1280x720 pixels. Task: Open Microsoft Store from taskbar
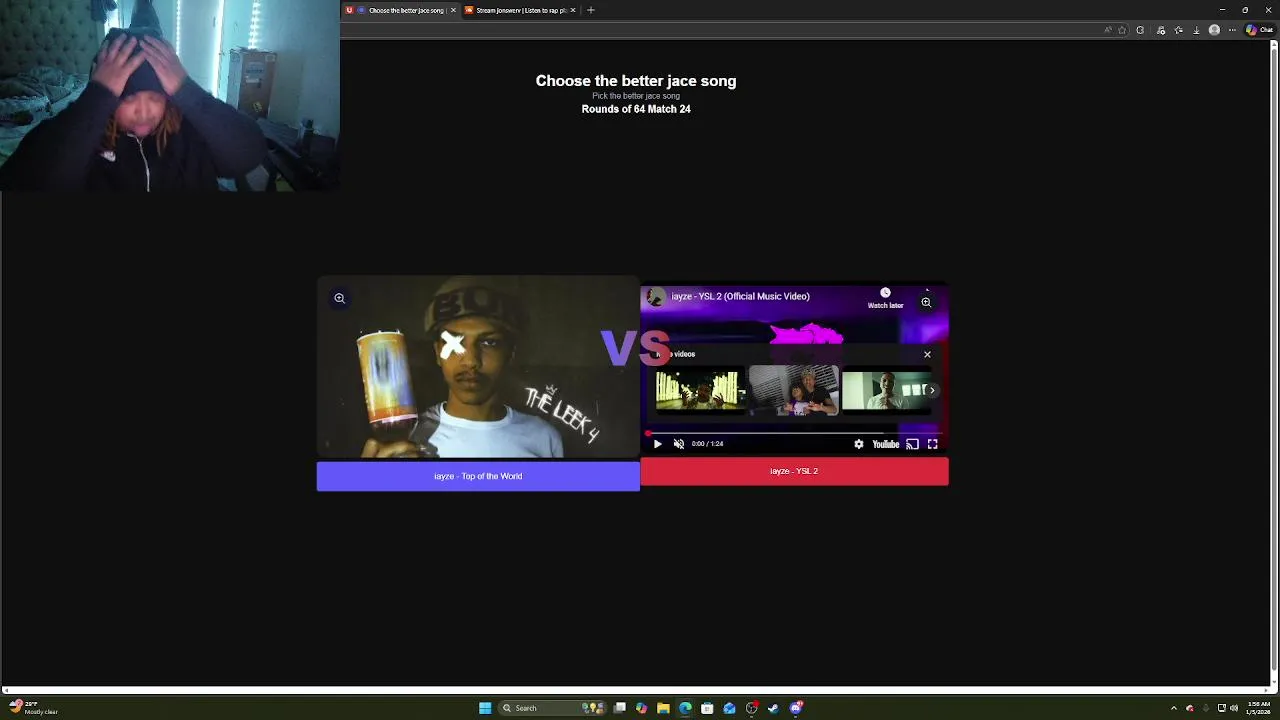(707, 708)
